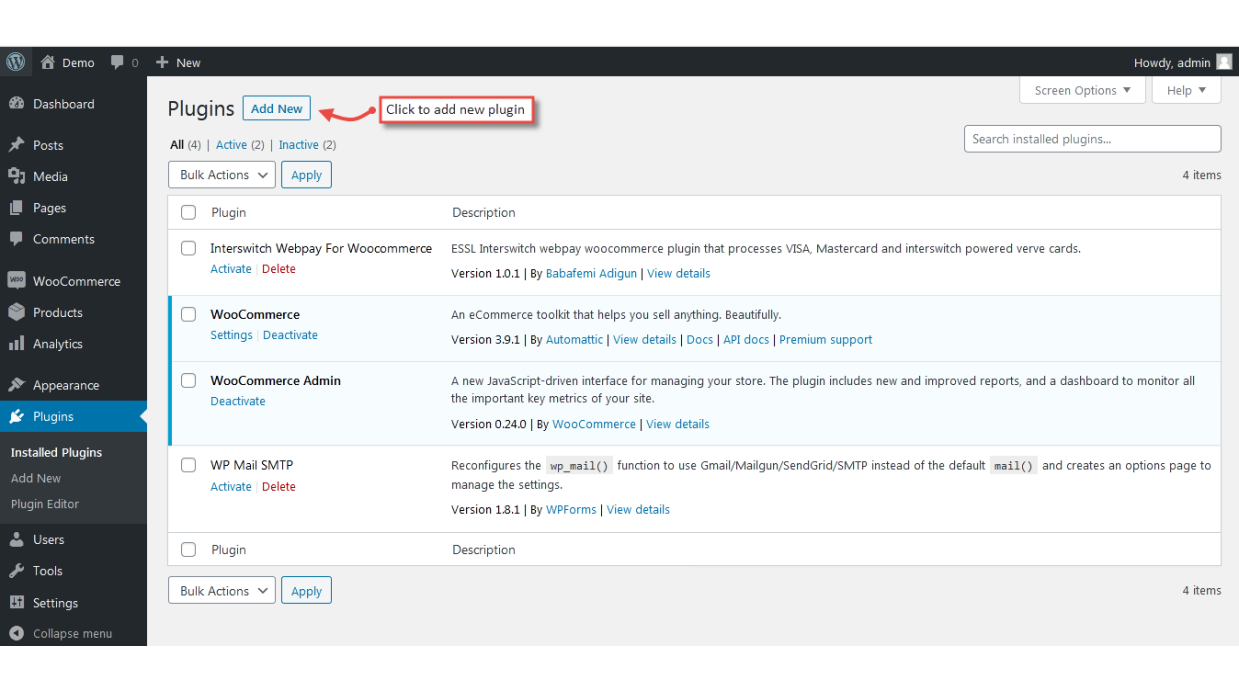The image size is (1239, 690).
Task: Click the Add New plugin button
Action: coord(277,109)
